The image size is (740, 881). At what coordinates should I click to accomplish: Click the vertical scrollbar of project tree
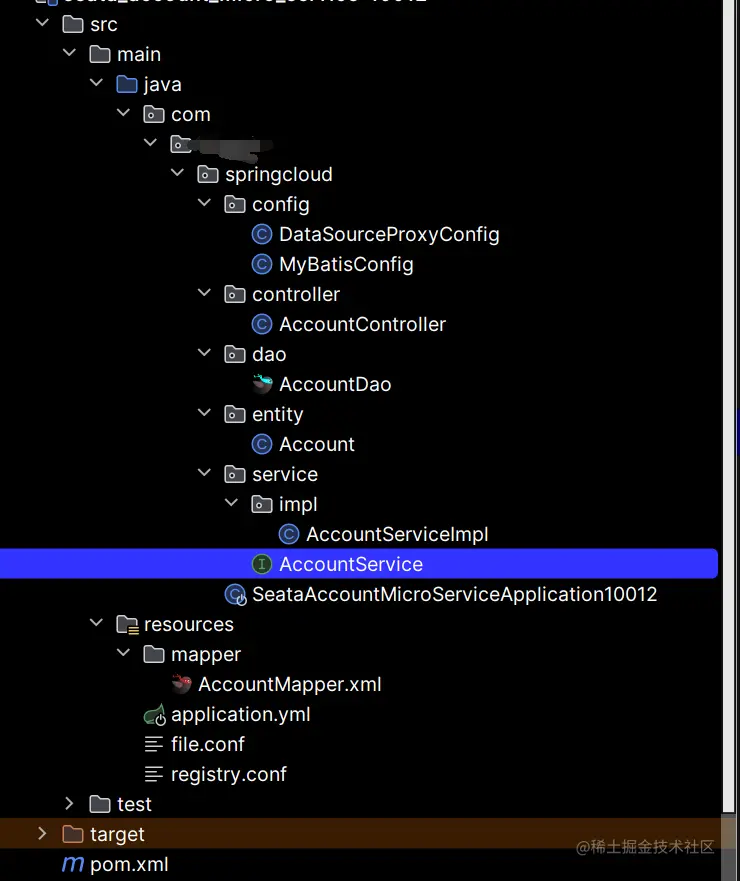point(730,400)
